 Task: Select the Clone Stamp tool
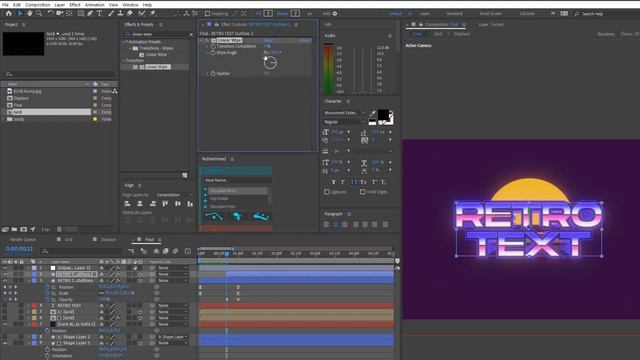(120, 13)
